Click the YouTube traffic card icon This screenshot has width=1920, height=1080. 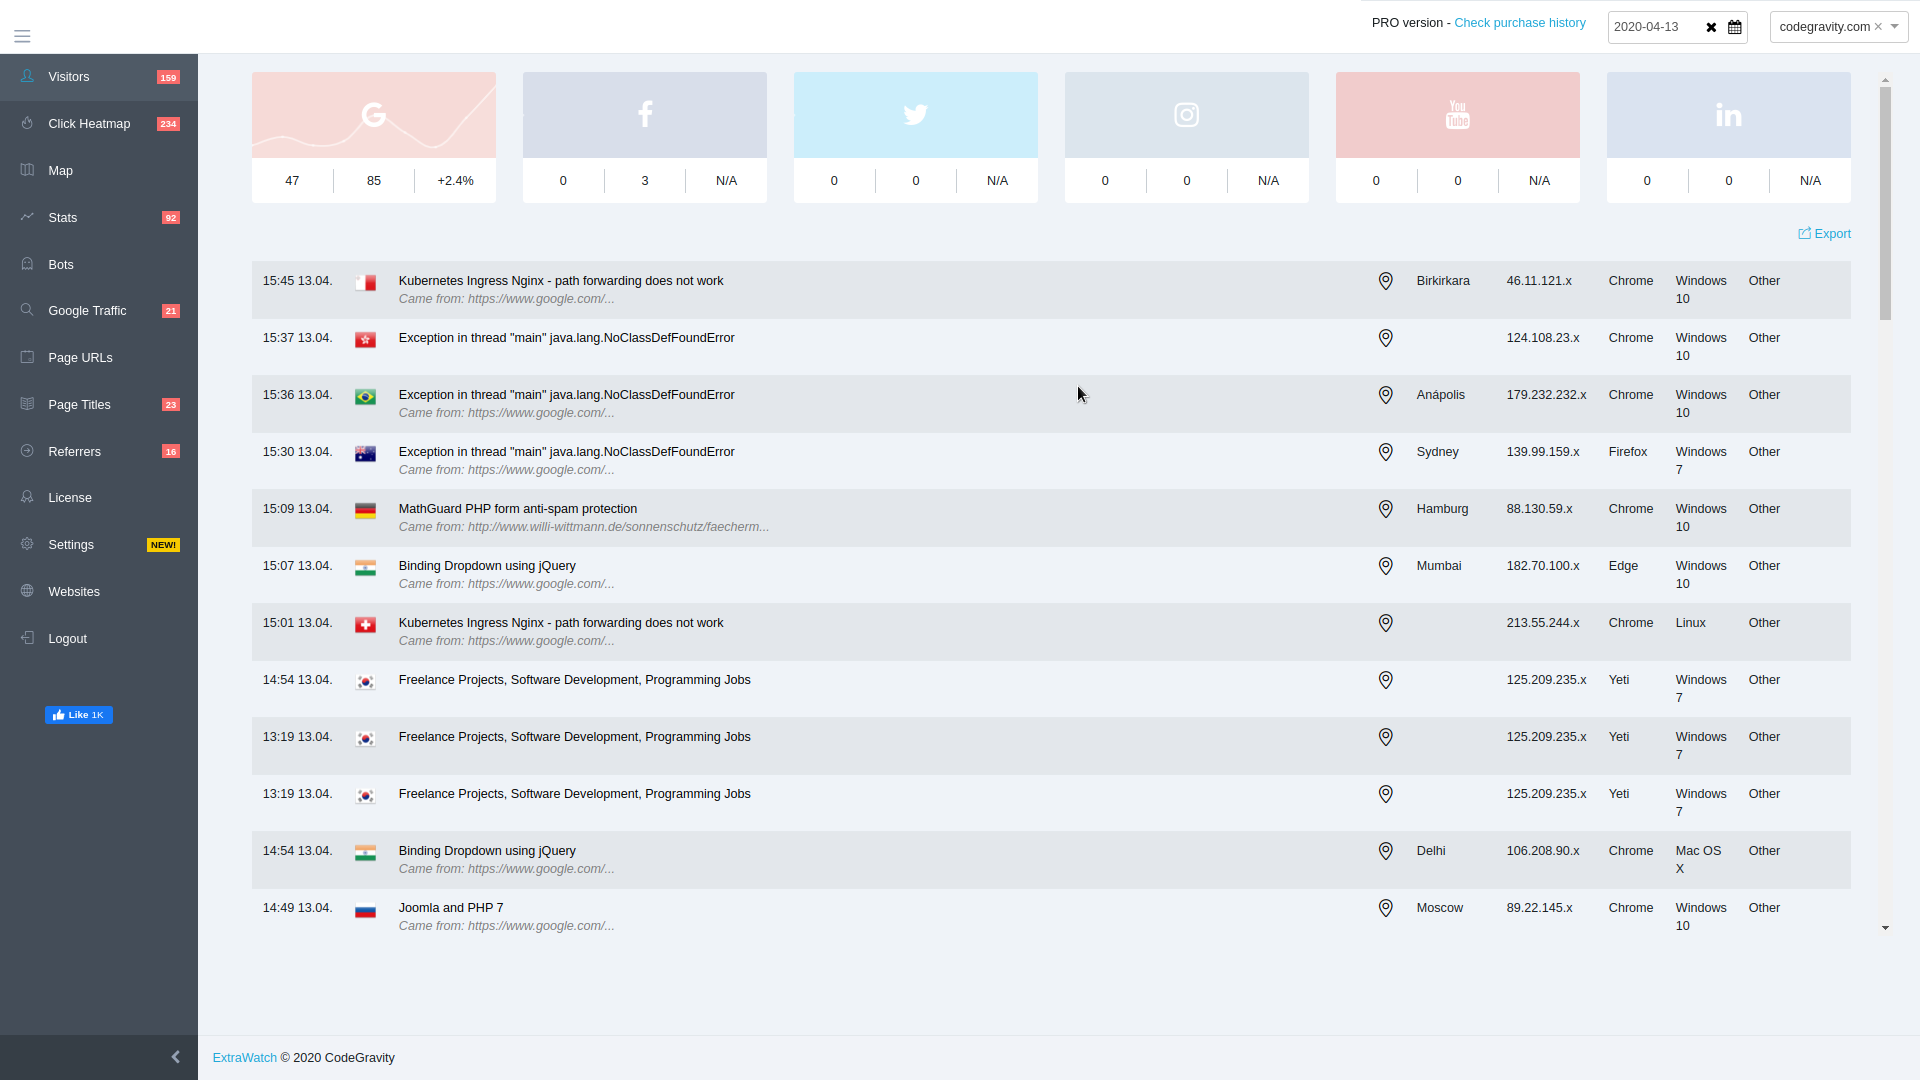coord(1458,115)
